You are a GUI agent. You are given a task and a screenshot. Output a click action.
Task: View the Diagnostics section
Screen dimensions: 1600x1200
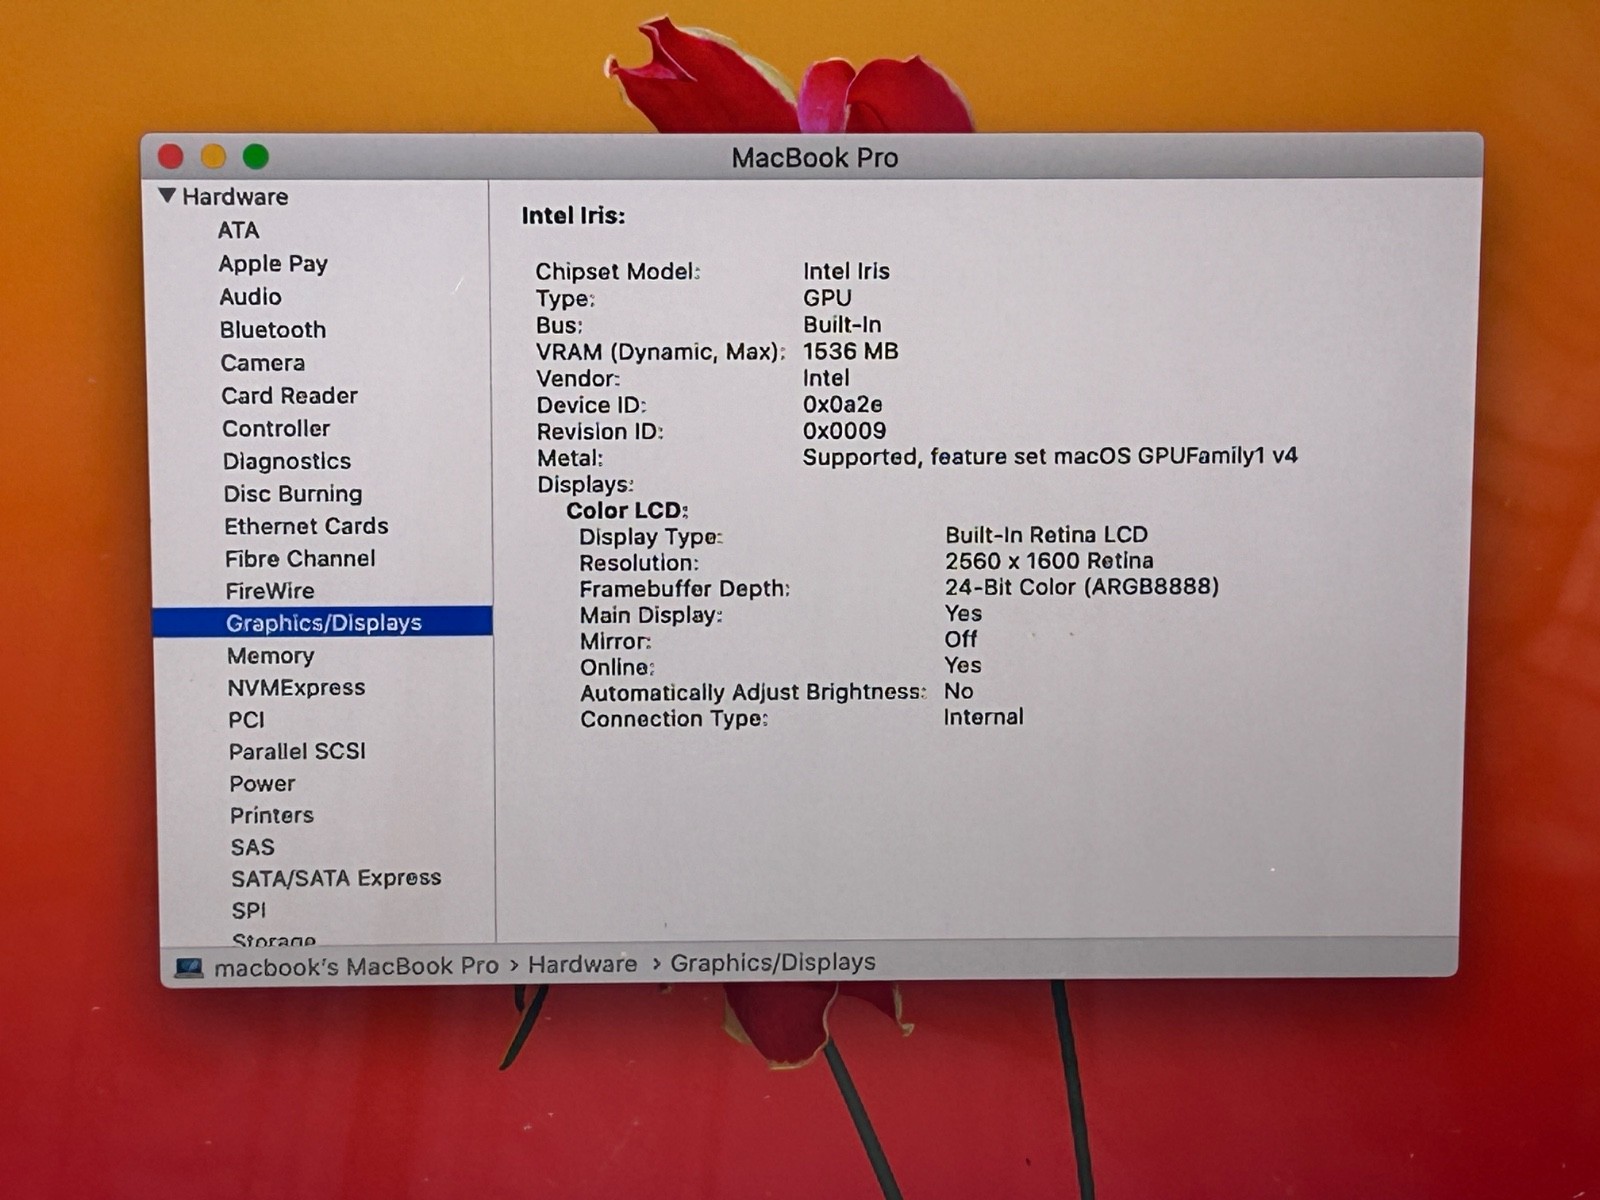(287, 461)
